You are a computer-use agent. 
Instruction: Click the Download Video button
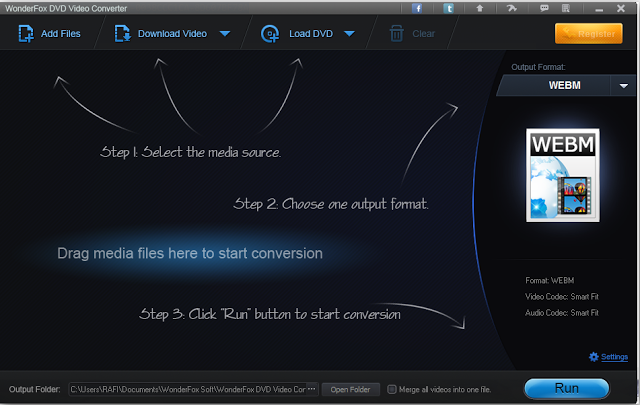[161, 33]
